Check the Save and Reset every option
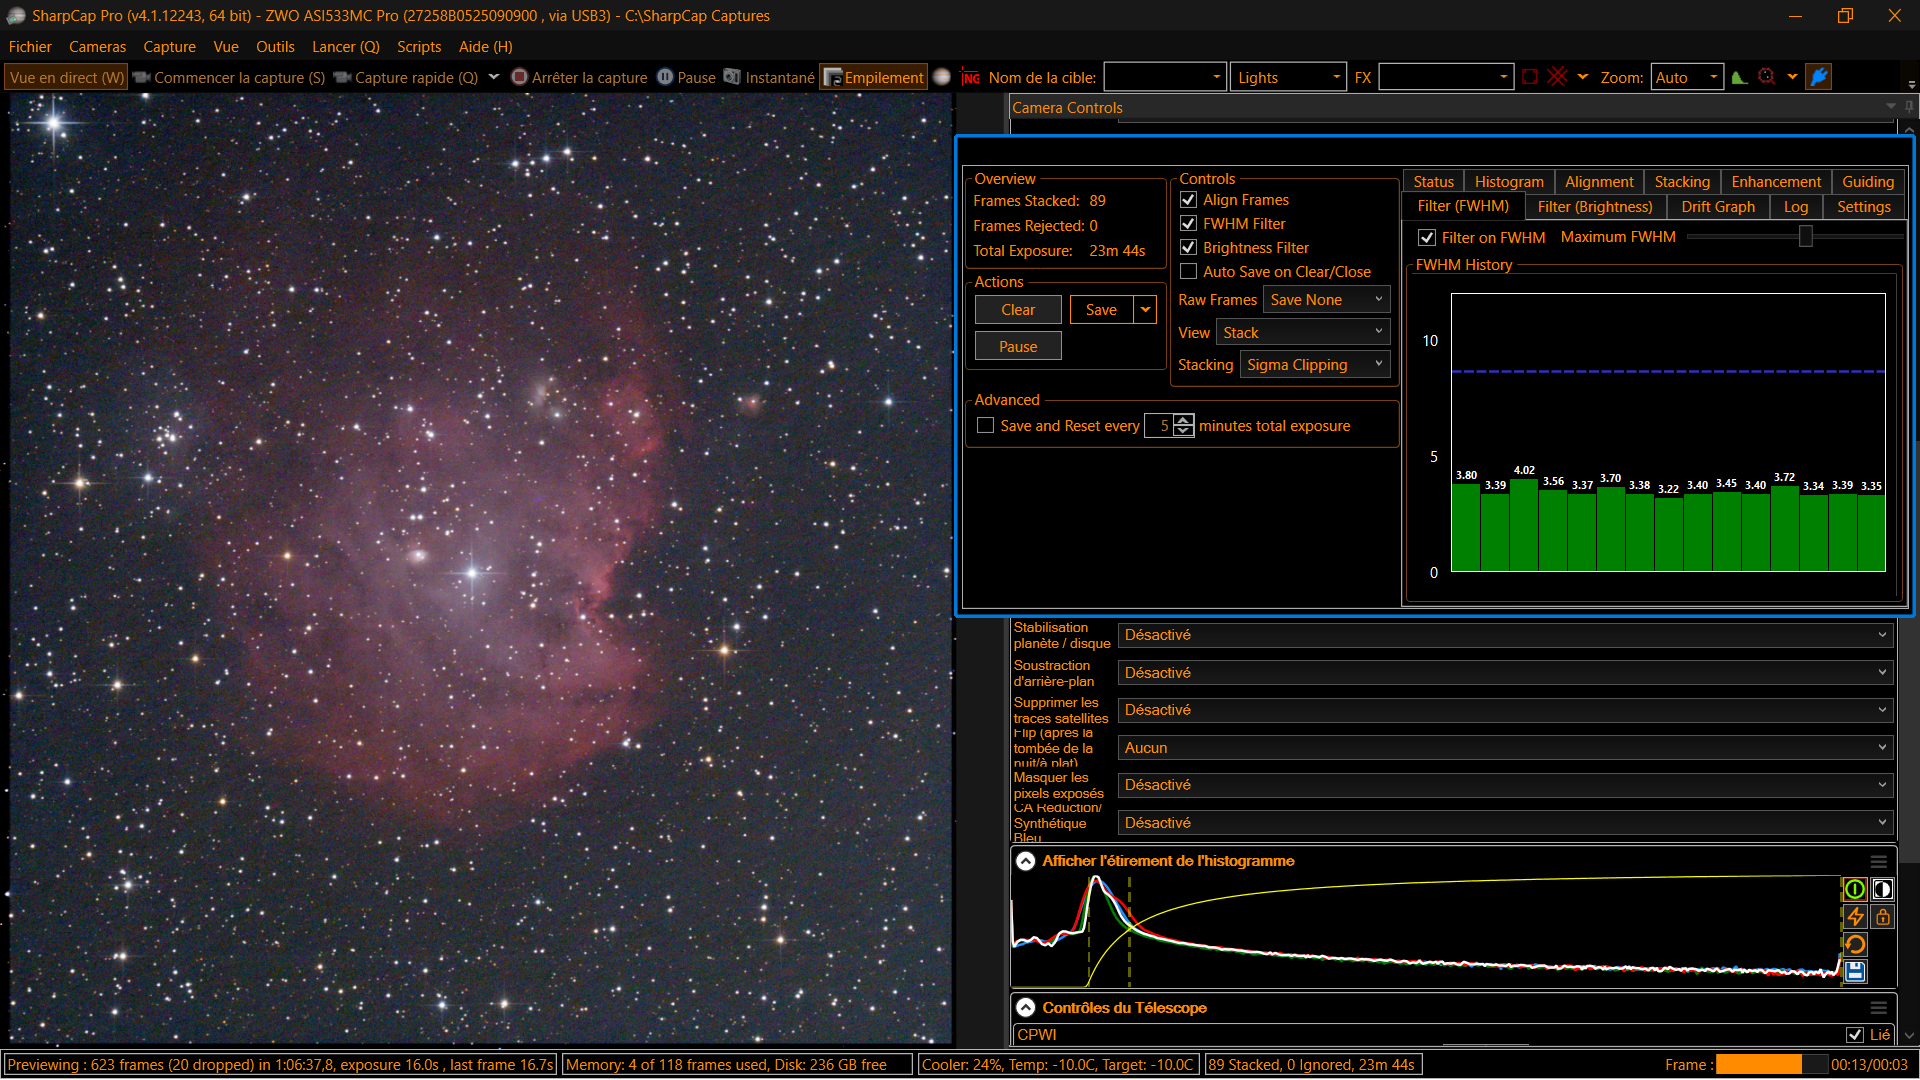 click(985, 425)
